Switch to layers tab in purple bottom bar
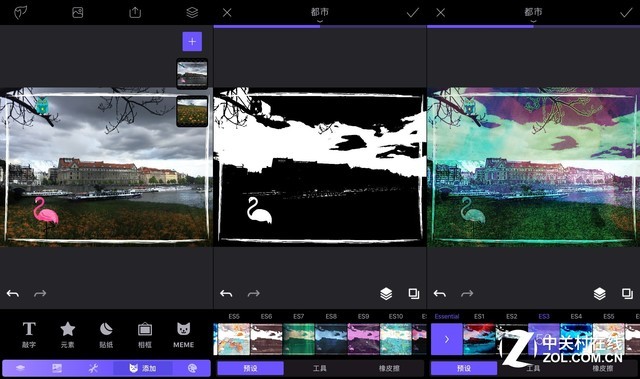This screenshot has height=379, width=640. click(20, 368)
